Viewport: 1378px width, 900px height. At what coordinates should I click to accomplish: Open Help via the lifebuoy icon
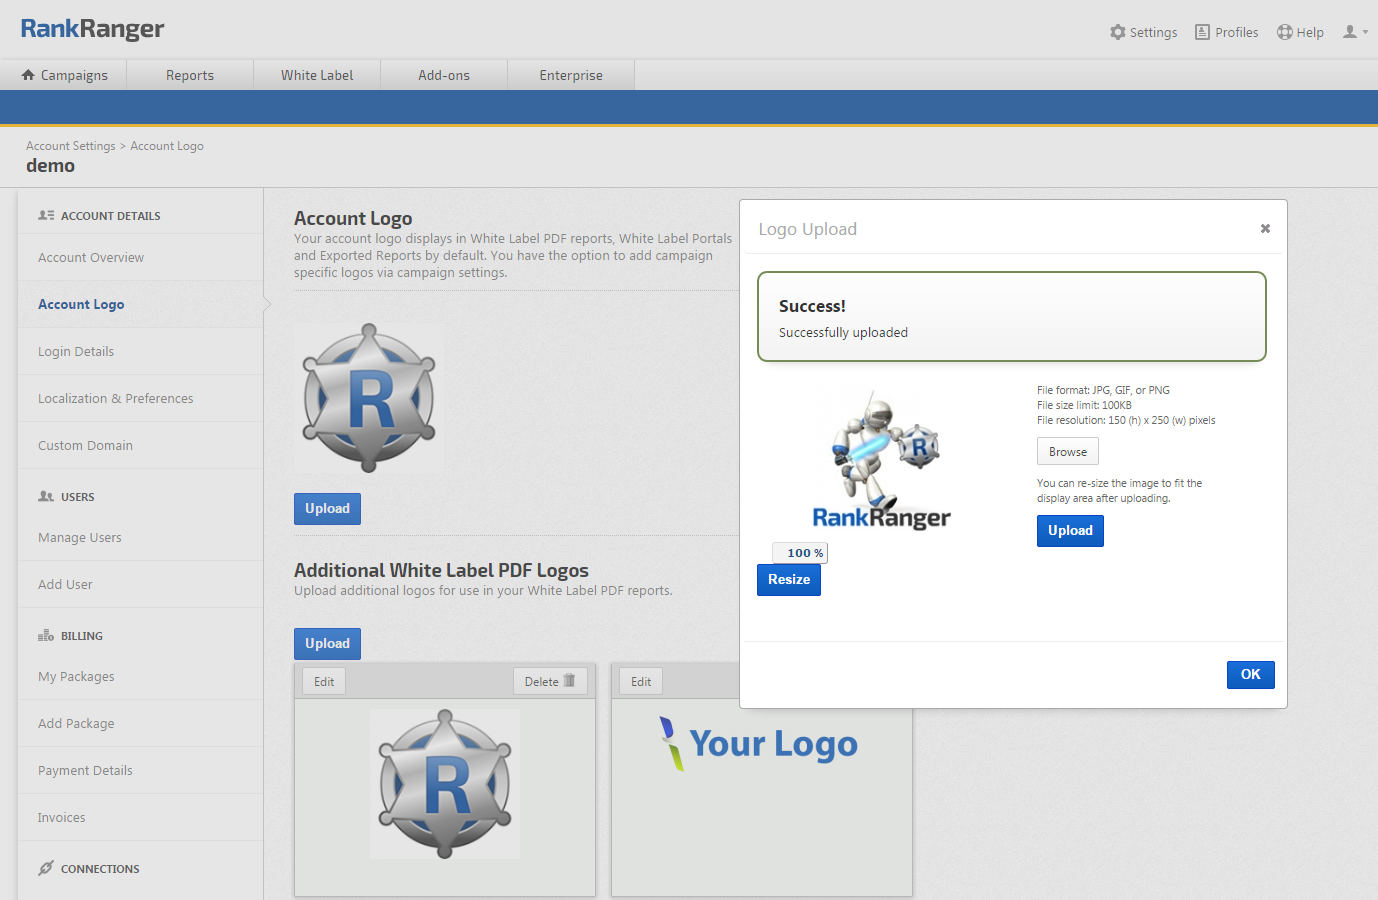pyautogui.click(x=1285, y=32)
